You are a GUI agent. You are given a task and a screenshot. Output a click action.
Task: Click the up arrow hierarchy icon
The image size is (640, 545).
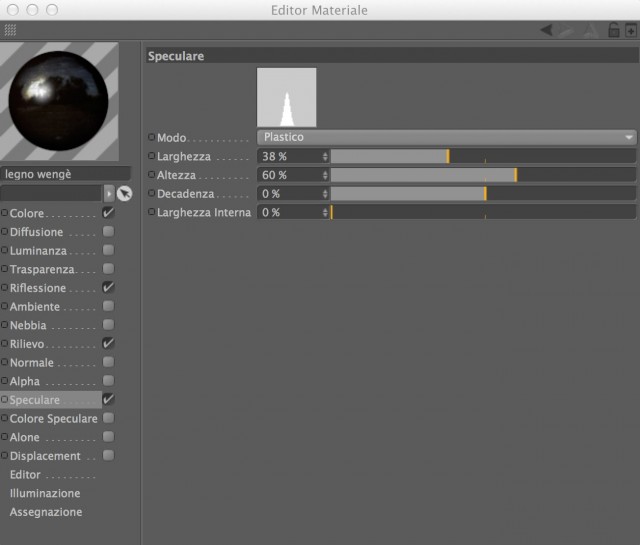click(590, 30)
